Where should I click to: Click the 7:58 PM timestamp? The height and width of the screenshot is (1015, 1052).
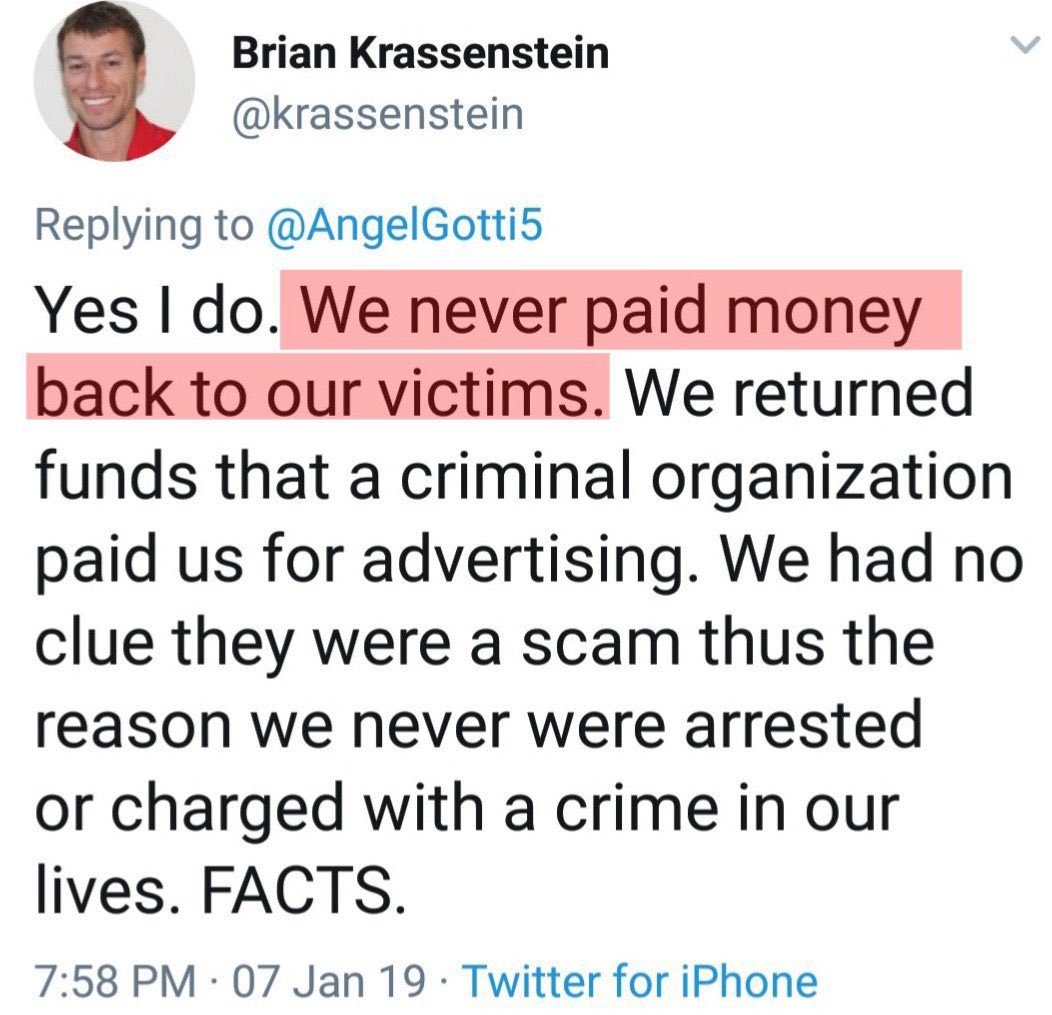[114, 980]
